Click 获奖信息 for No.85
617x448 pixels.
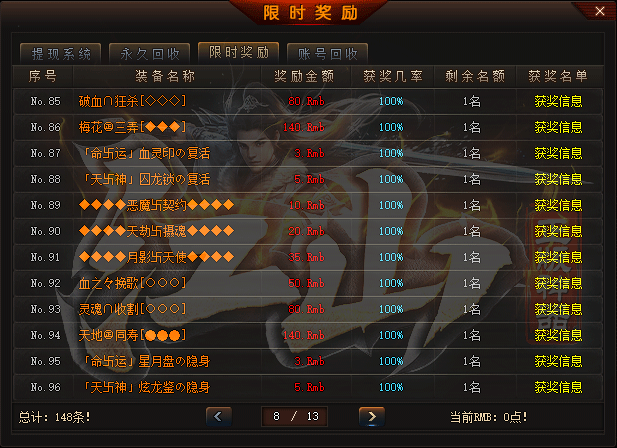tap(558, 101)
